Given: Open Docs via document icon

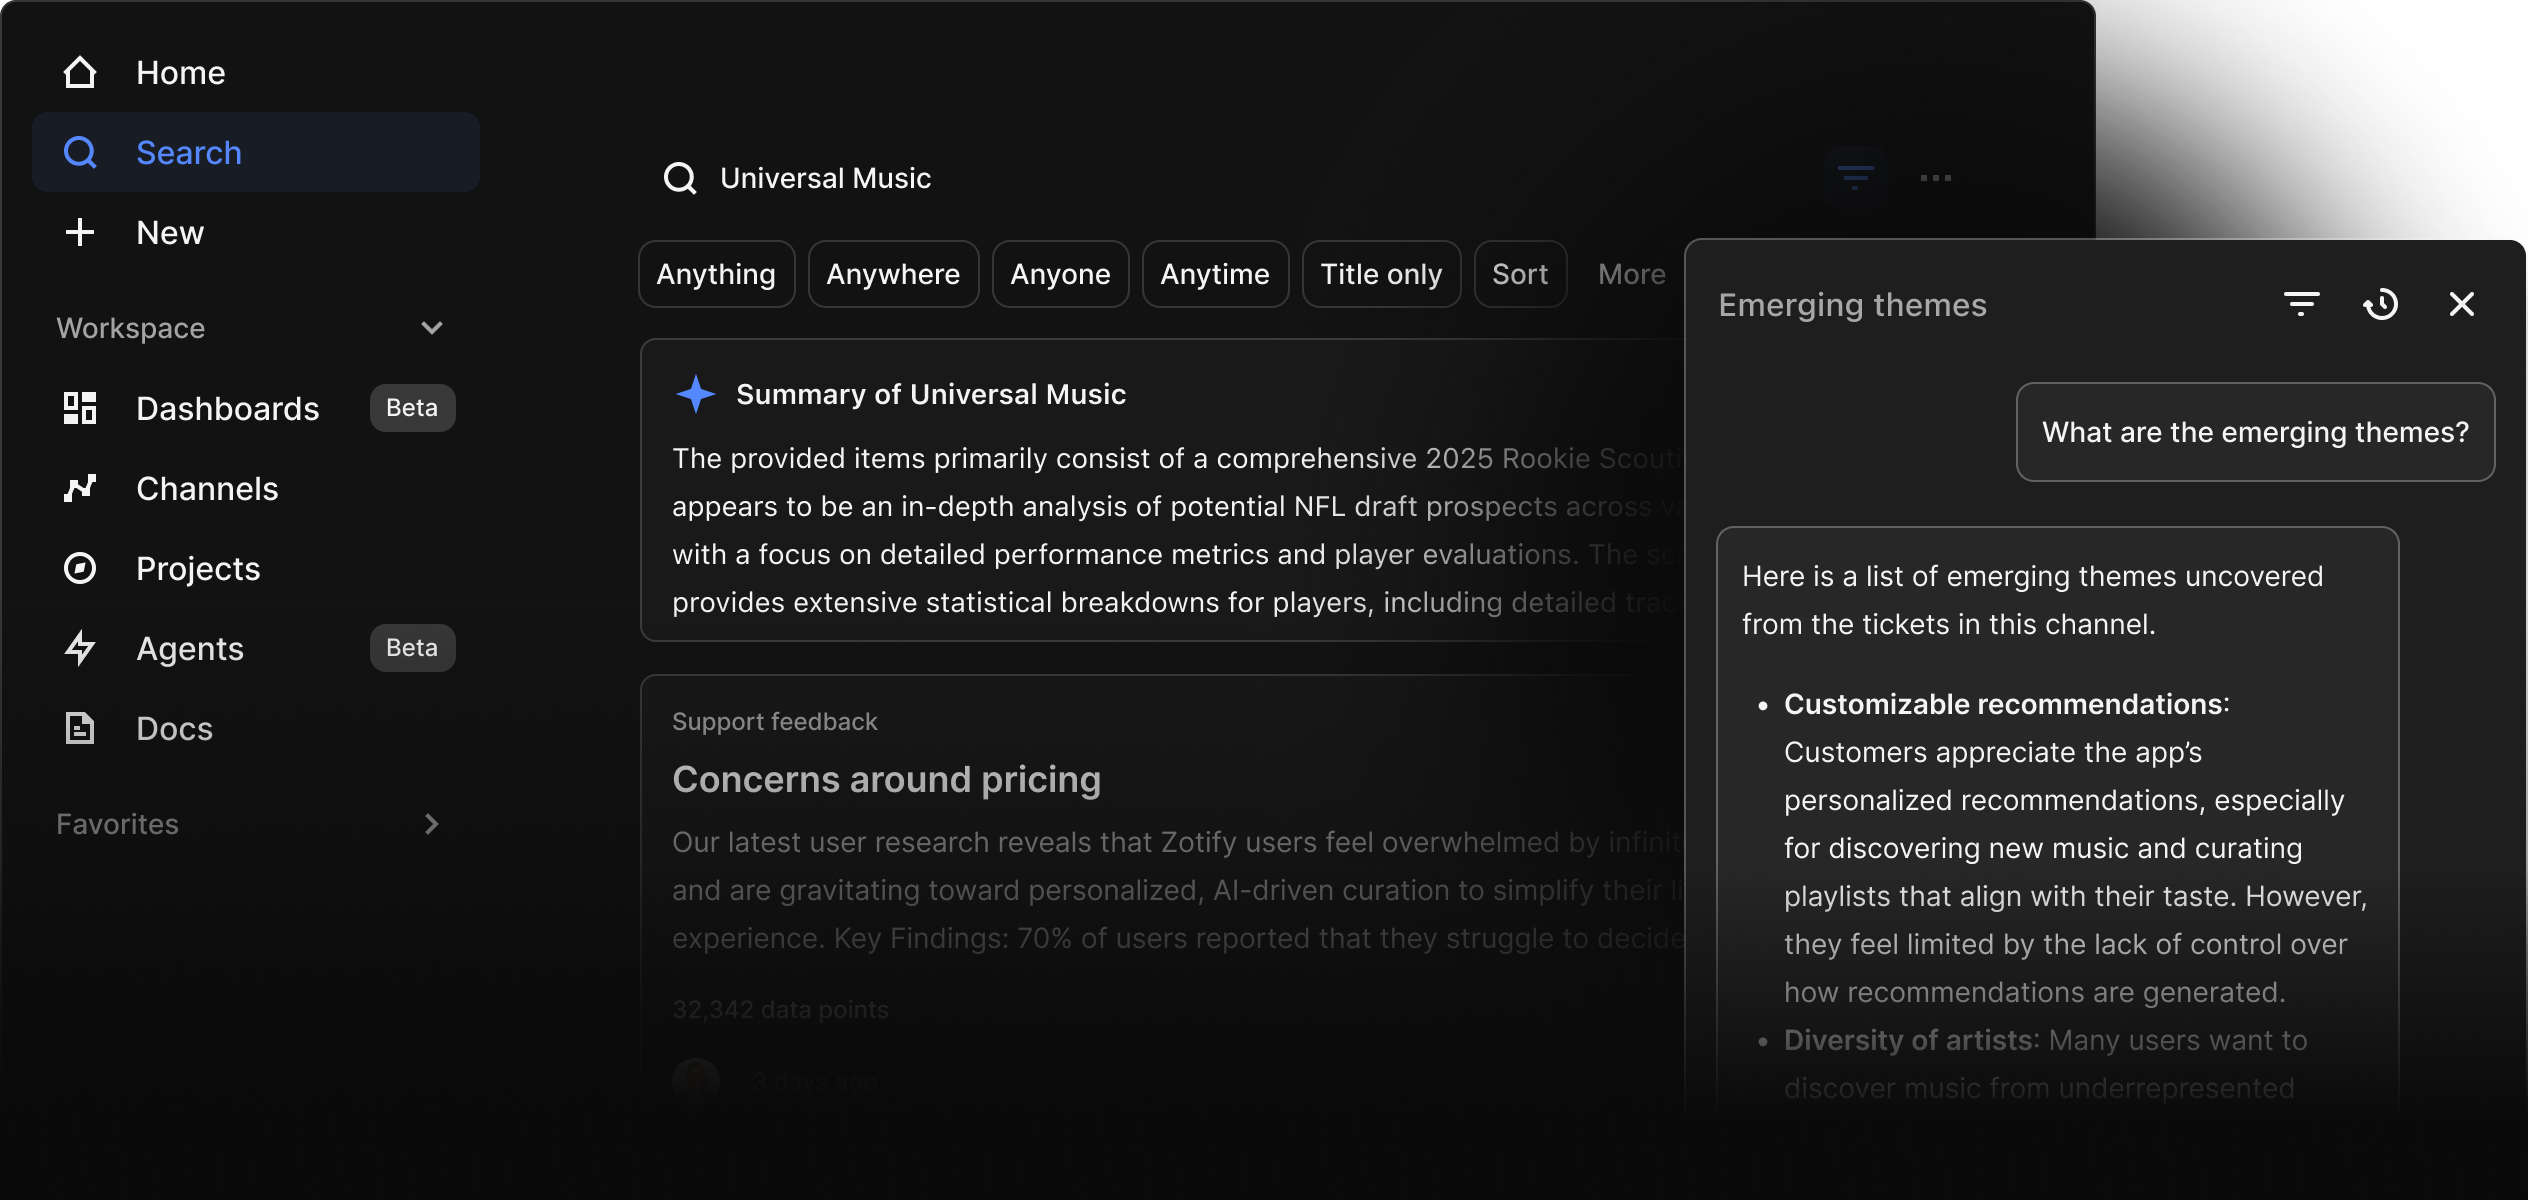Looking at the screenshot, I should pyautogui.click(x=80, y=728).
